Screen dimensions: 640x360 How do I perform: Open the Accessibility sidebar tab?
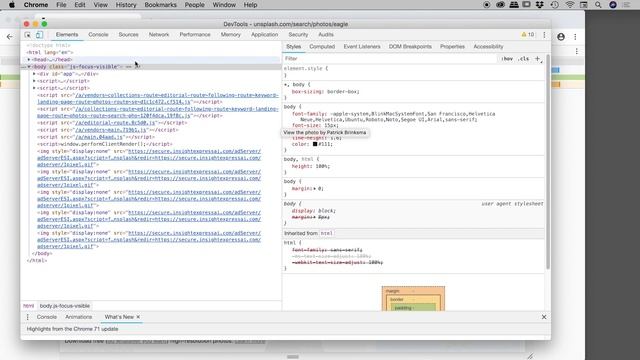488,47
